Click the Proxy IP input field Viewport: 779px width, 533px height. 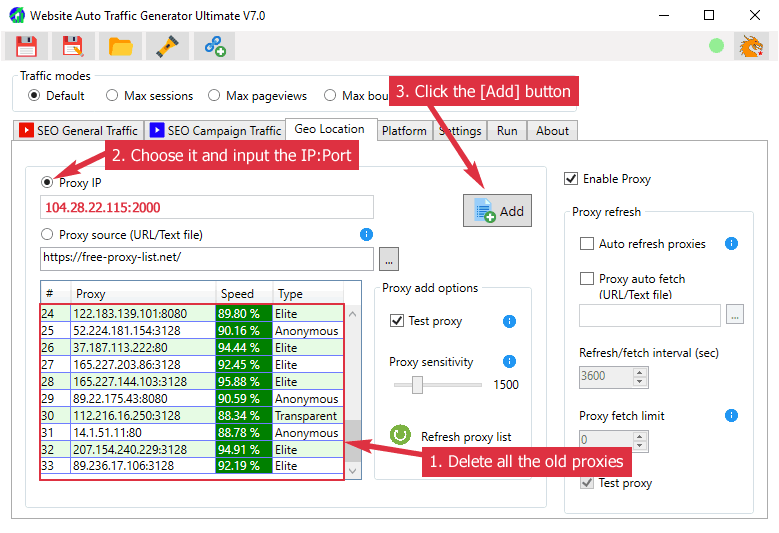[207, 207]
